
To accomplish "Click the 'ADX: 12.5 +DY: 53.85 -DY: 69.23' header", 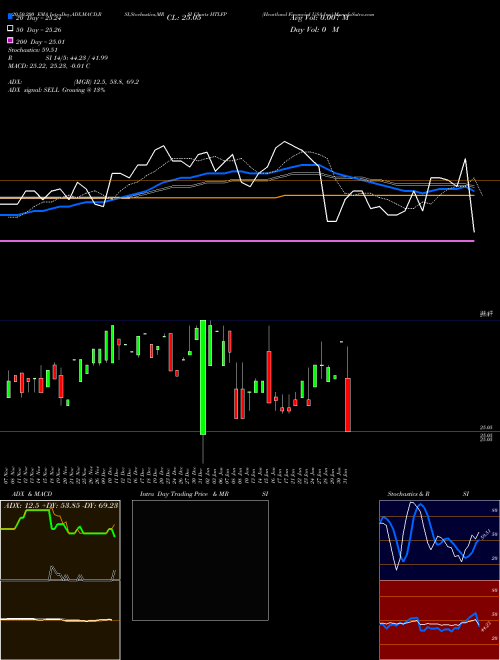I will [x=61, y=505].
